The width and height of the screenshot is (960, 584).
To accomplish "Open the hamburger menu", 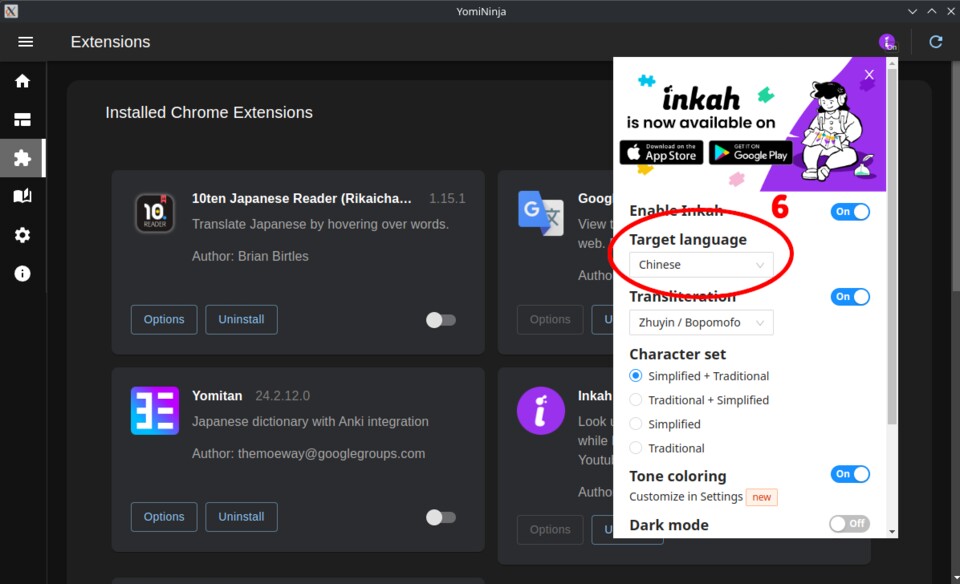I will pyautogui.click(x=26, y=42).
